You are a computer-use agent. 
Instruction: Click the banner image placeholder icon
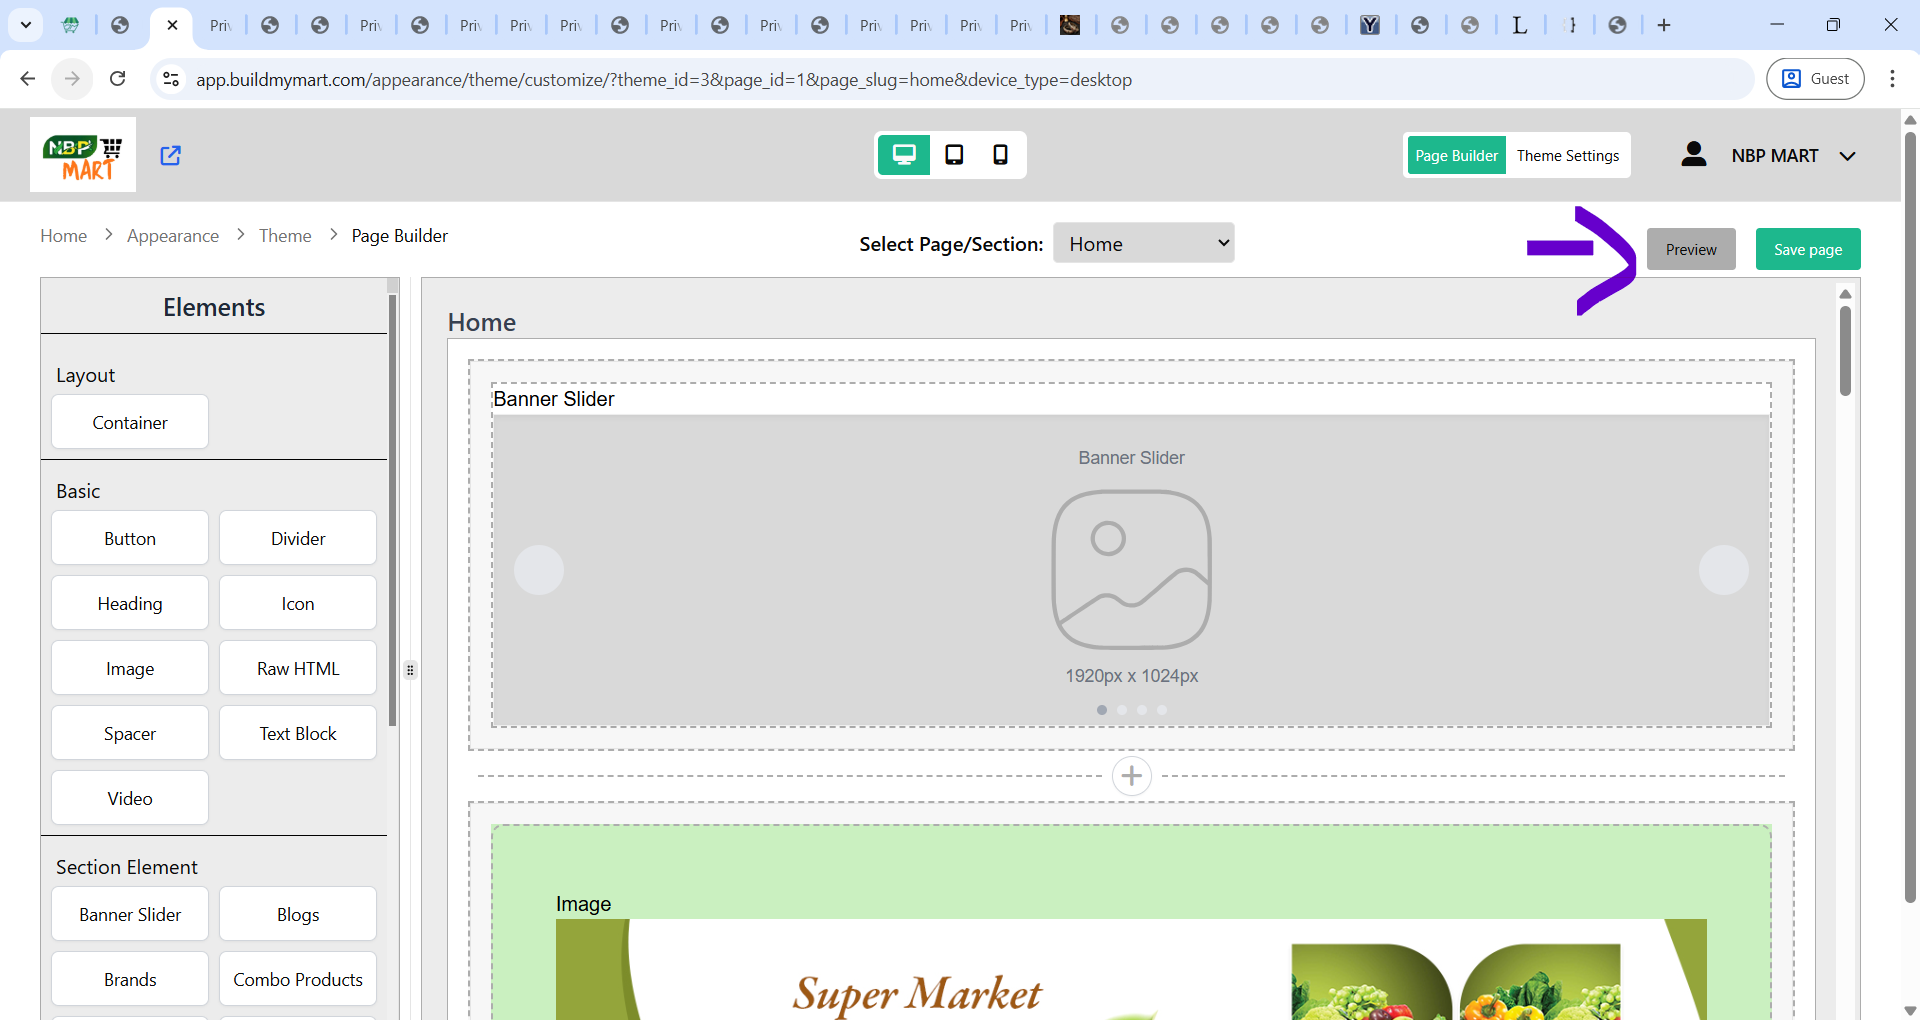pyautogui.click(x=1132, y=569)
